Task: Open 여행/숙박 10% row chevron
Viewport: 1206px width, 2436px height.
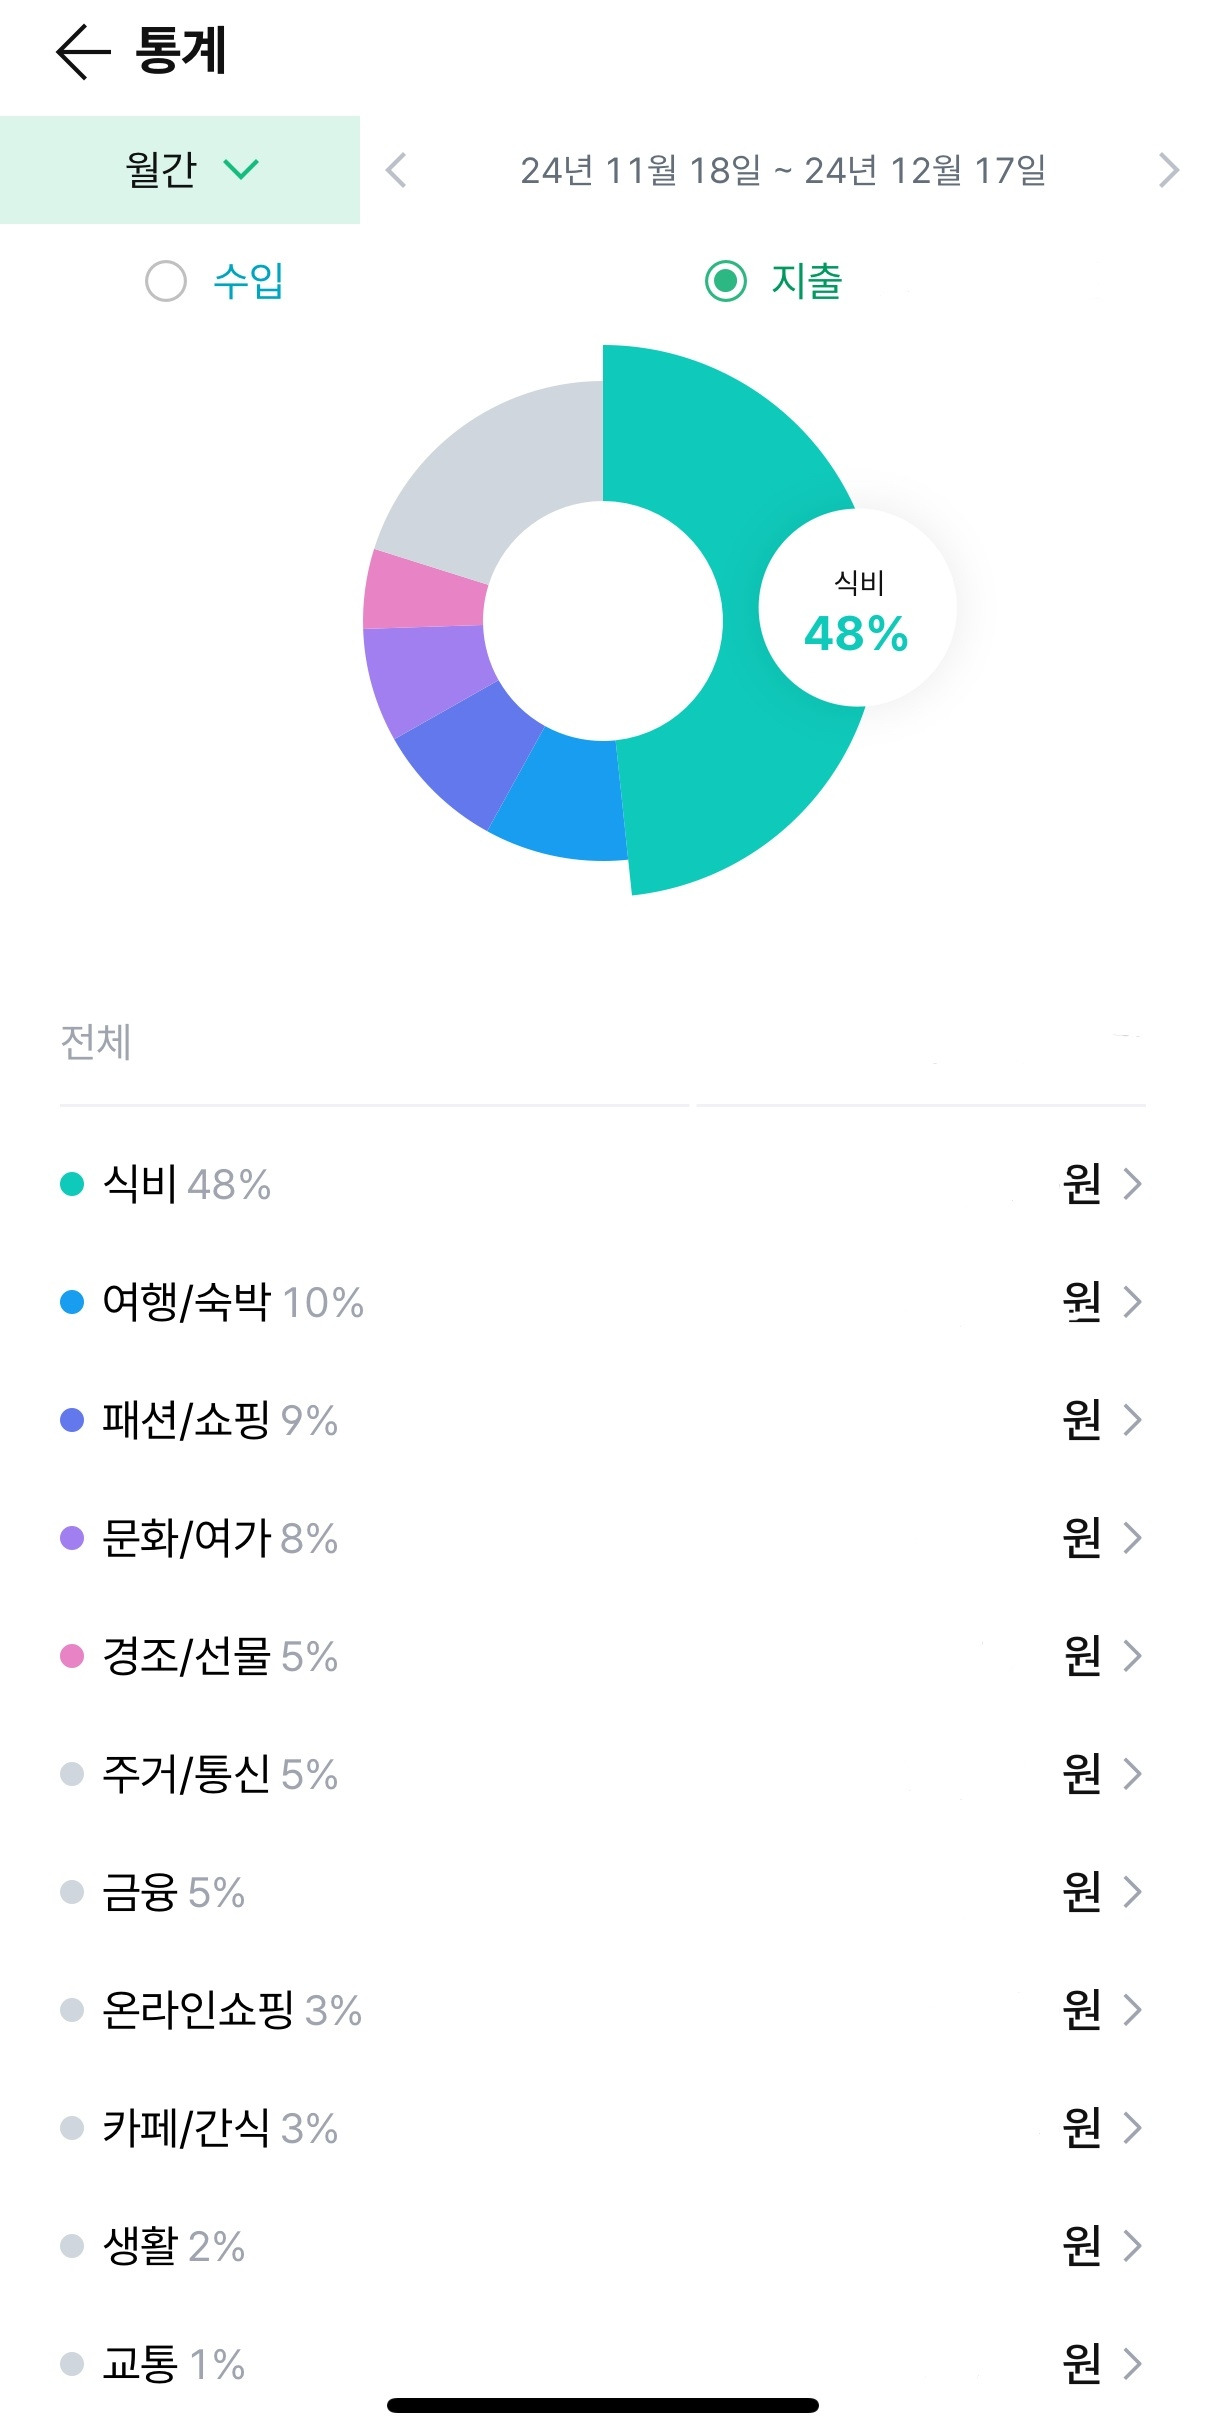Action: point(1132,1302)
